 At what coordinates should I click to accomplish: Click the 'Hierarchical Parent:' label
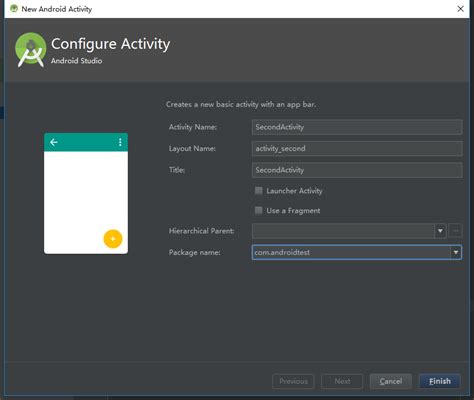point(201,231)
